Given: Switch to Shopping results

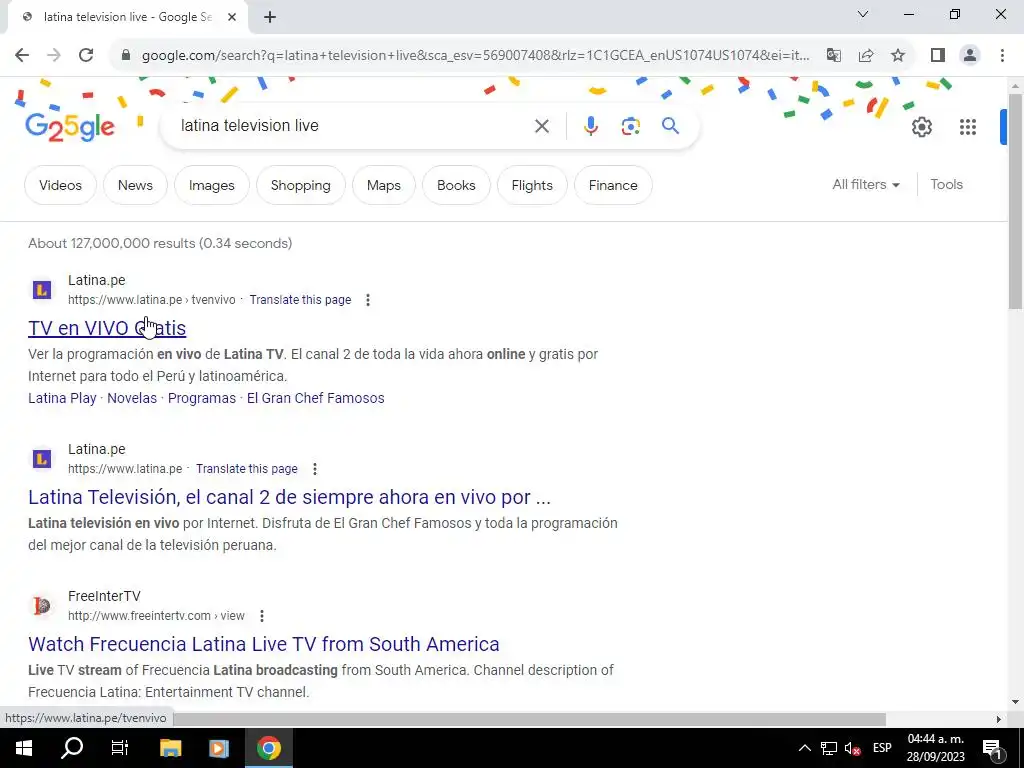Looking at the screenshot, I should pyautogui.click(x=300, y=185).
